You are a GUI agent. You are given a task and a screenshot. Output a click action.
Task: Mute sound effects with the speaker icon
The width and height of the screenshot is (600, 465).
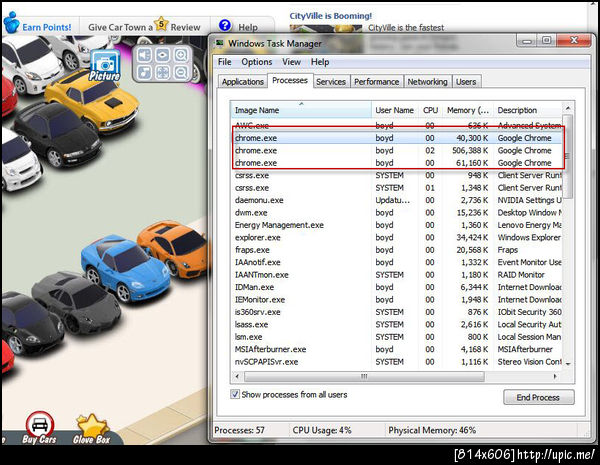tap(144, 55)
